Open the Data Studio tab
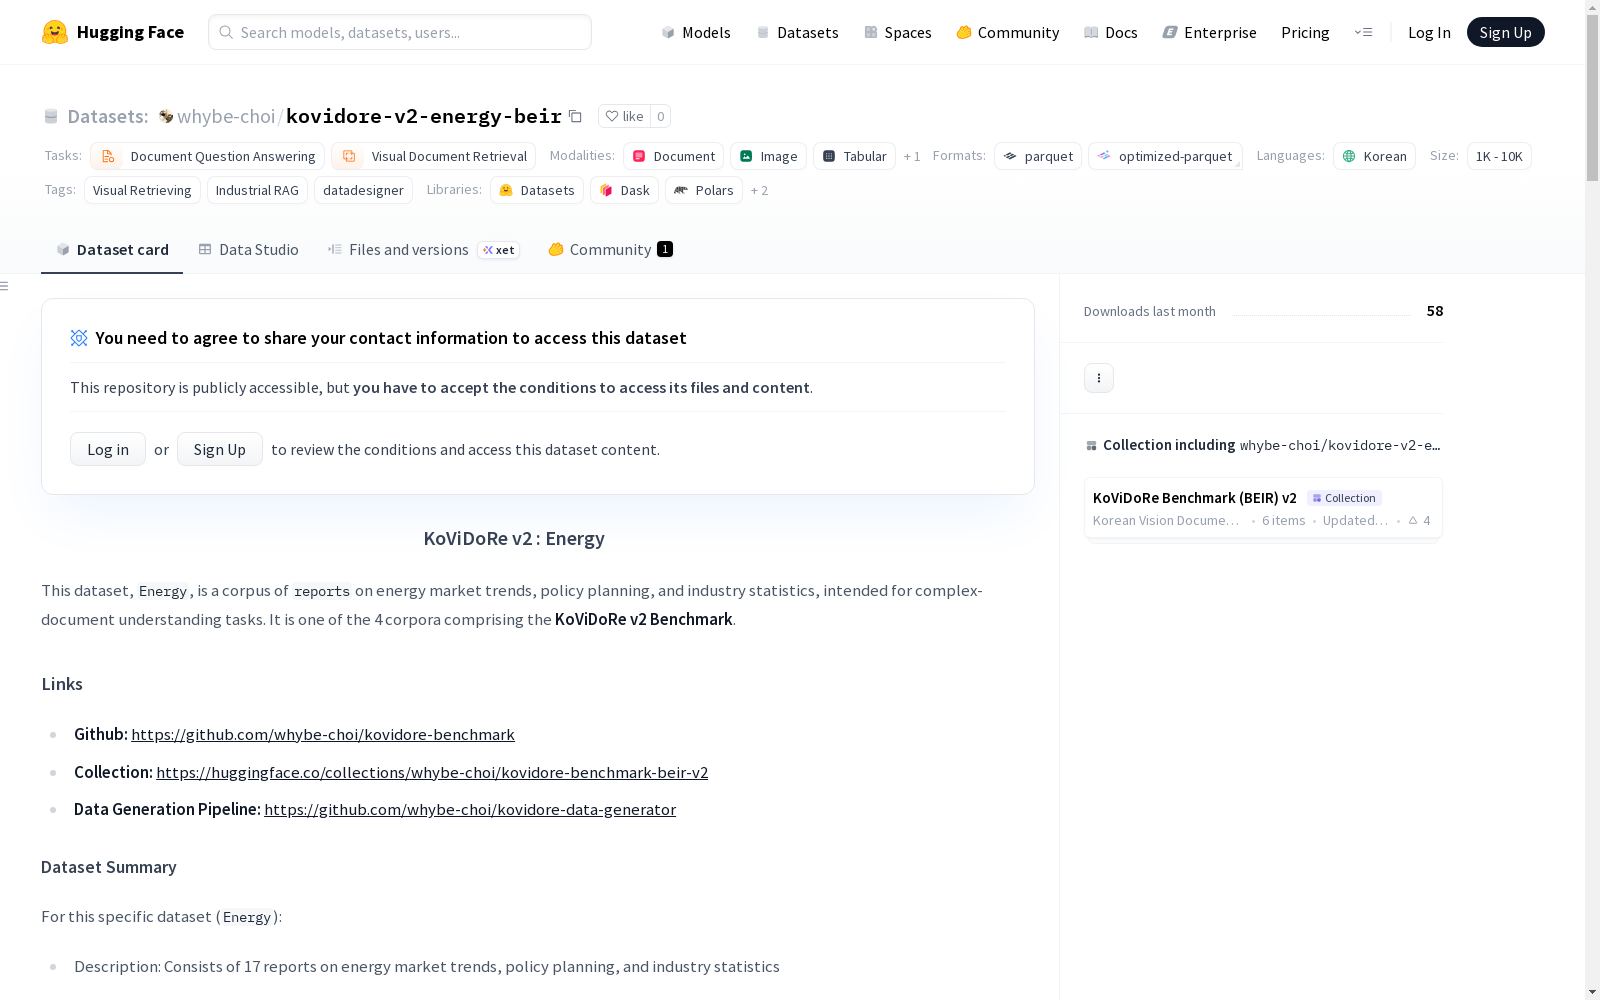1600x1000 pixels. 248,250
